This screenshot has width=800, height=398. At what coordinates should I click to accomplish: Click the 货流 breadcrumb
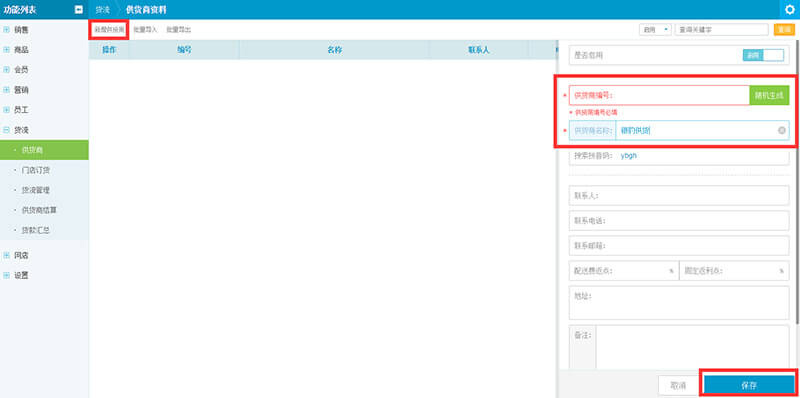pyautogui.click(x=103, y=10)
